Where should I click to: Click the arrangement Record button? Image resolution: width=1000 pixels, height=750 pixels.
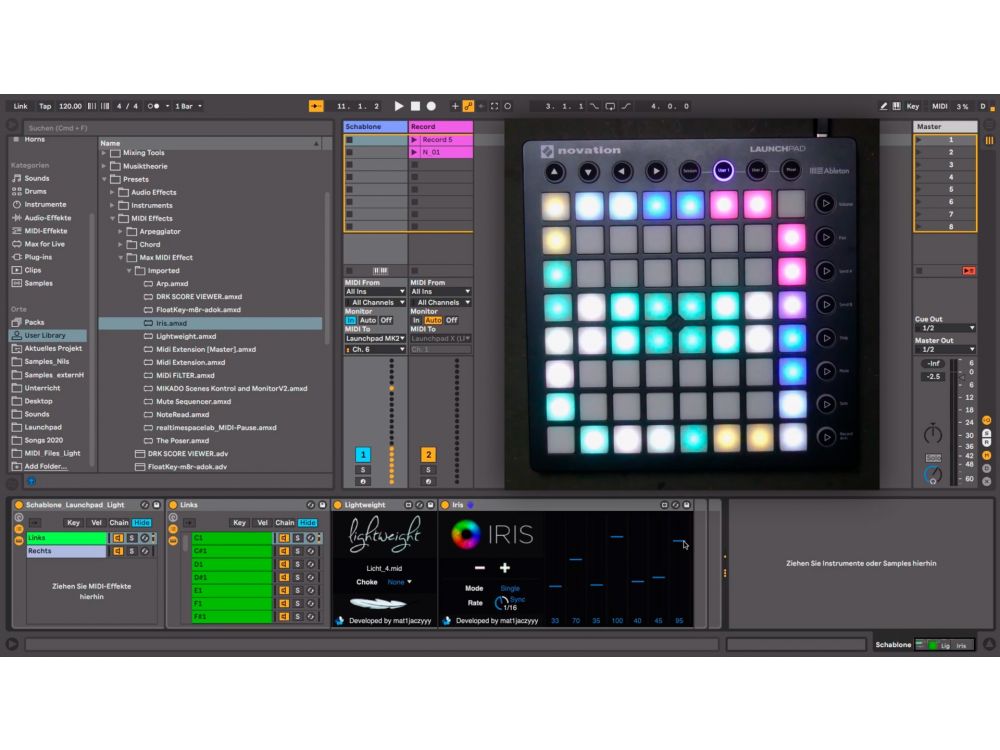coord(431,105)
